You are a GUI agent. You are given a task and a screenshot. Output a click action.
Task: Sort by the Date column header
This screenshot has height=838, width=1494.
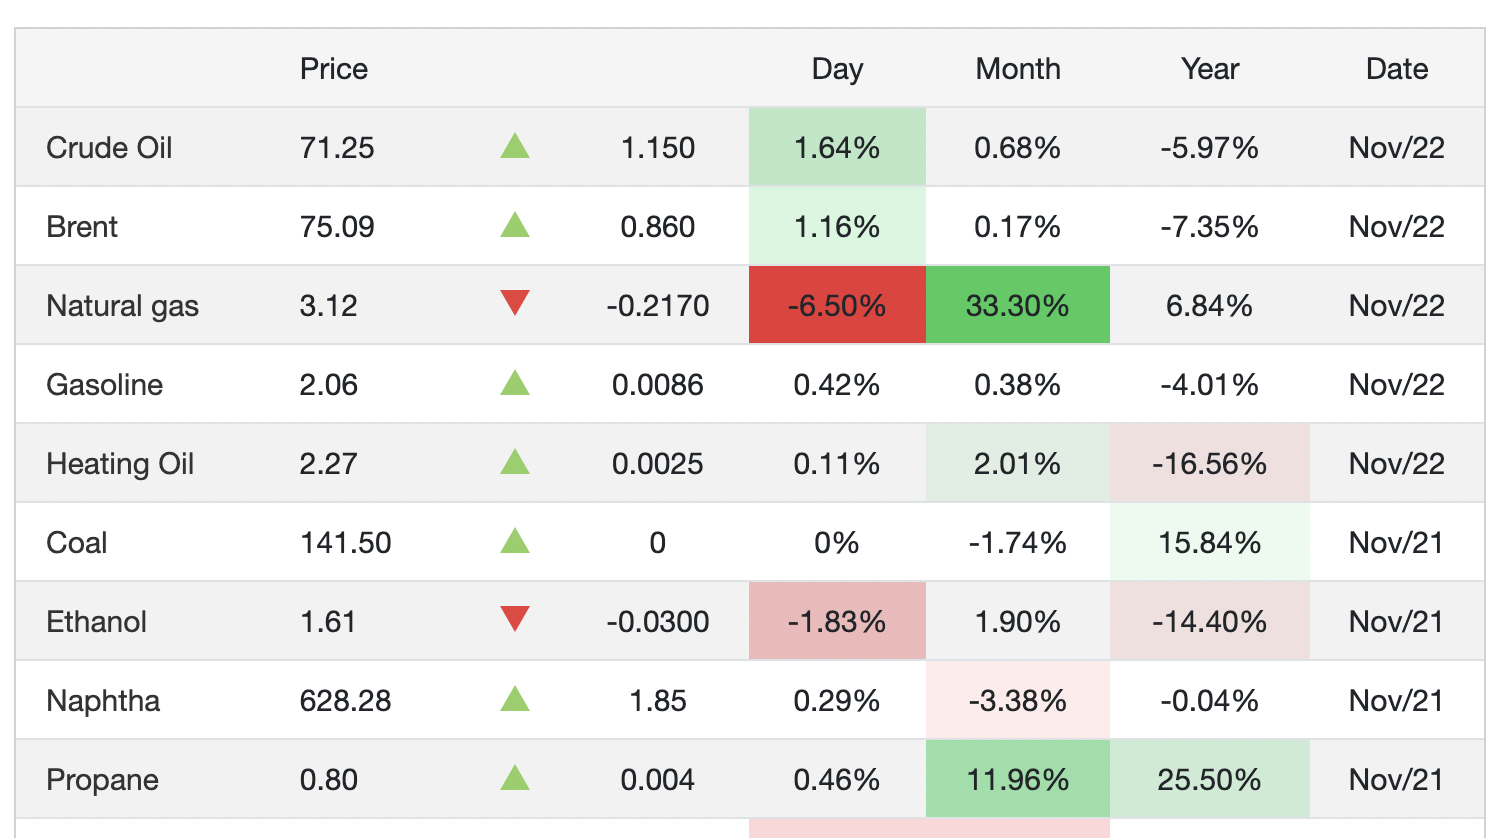[x=1397, y=69]
